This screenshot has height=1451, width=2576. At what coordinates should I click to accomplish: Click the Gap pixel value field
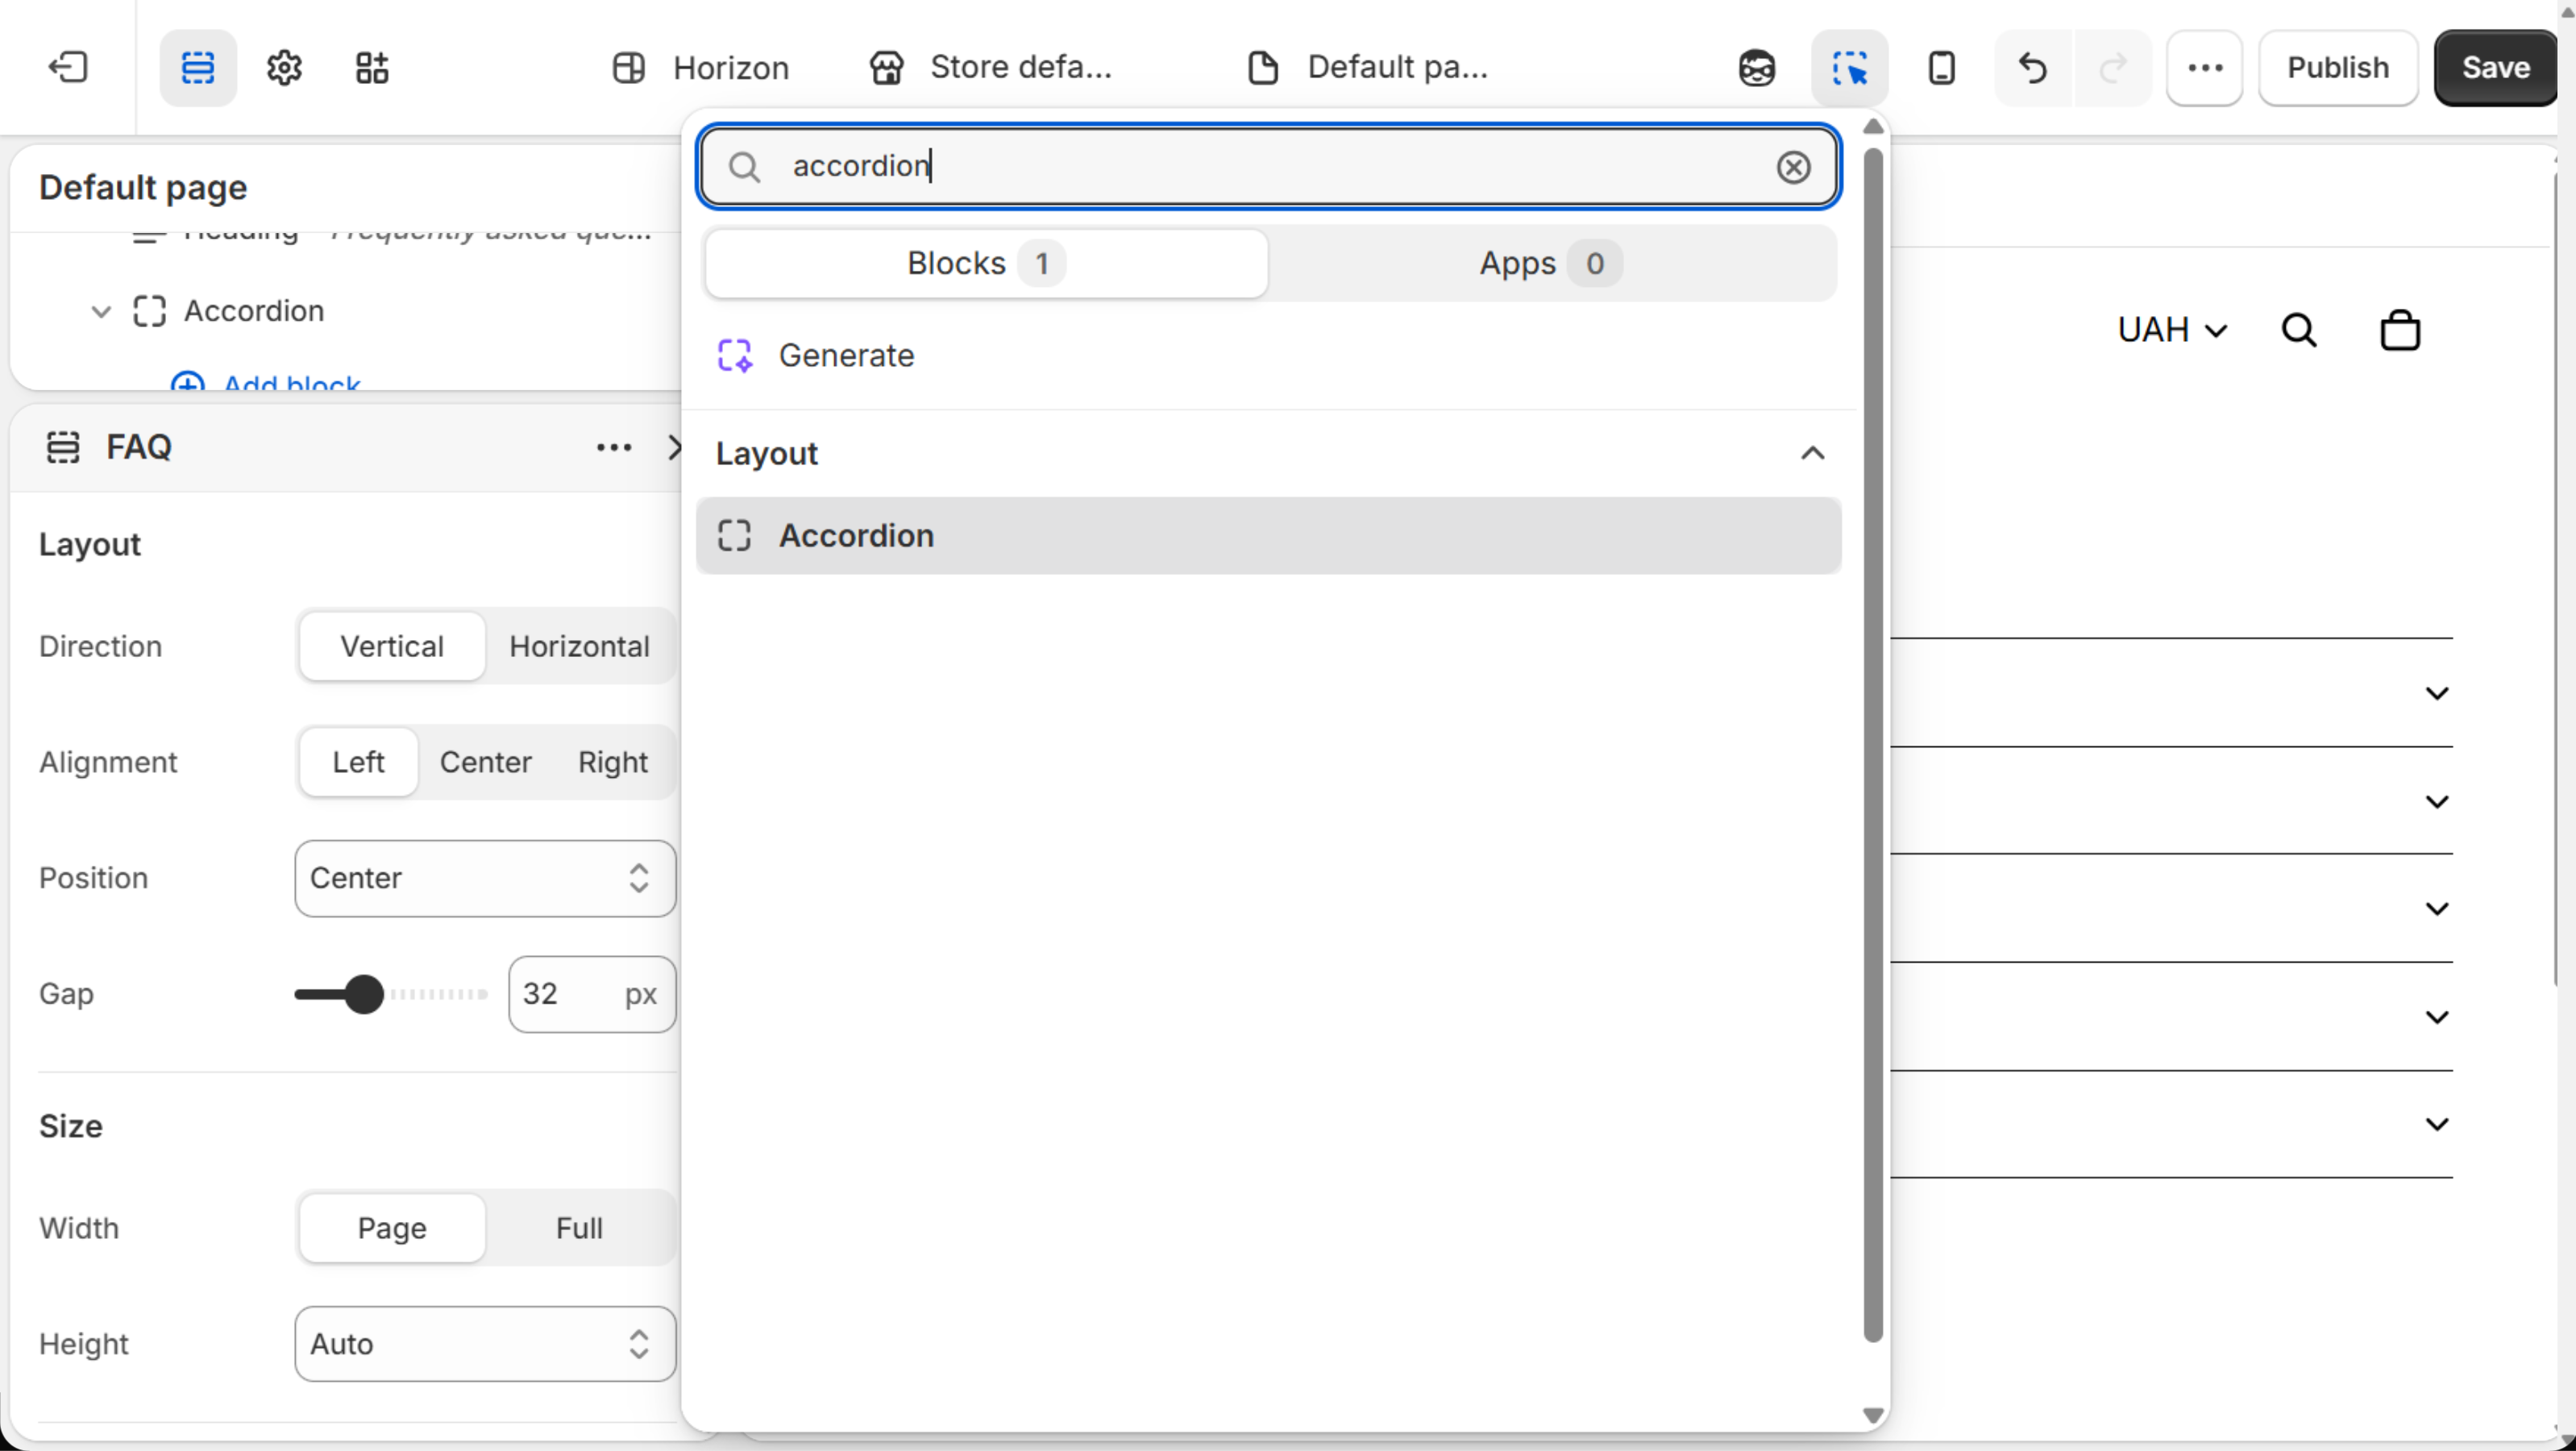pos(591,994)
